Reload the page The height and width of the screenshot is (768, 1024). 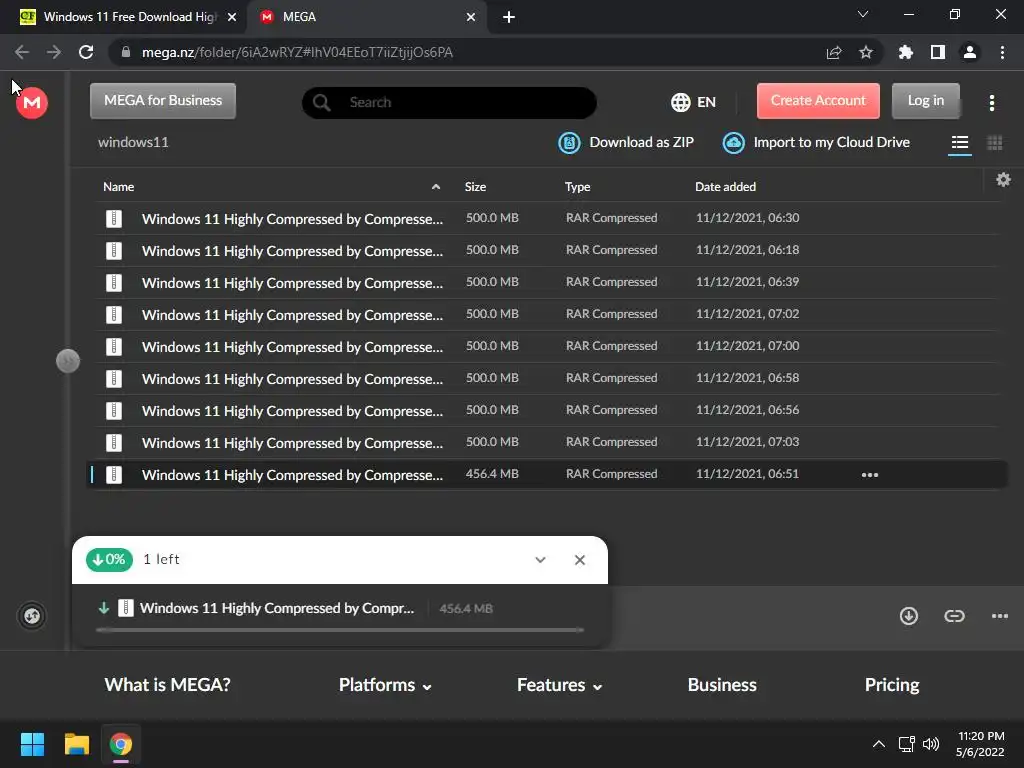click(x=86, y=52)
